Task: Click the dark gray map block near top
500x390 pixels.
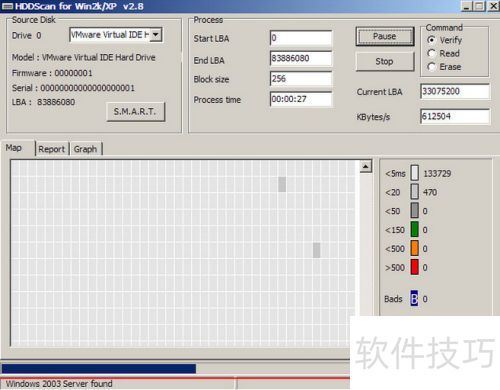Action: point(282,184)
